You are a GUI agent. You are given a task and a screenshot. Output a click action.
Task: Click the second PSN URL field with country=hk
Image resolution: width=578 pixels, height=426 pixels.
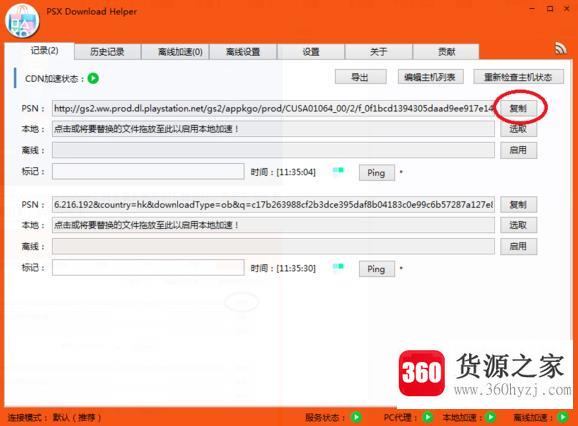pos(273,205)
